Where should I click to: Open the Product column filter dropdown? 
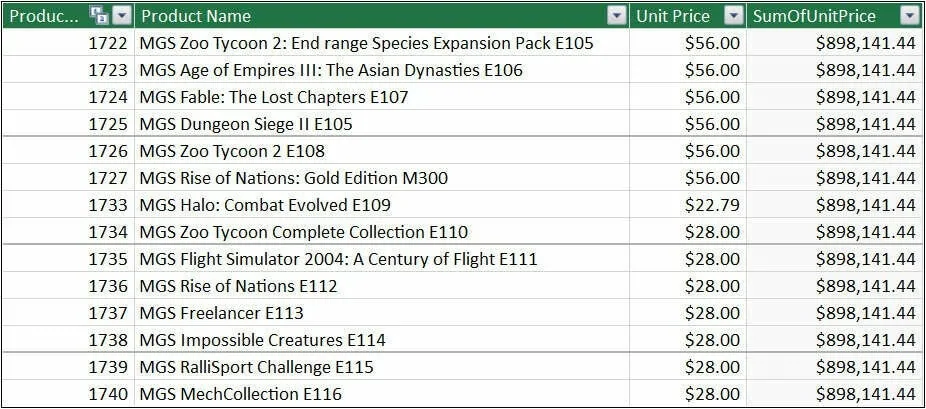(x=121, y=16)
